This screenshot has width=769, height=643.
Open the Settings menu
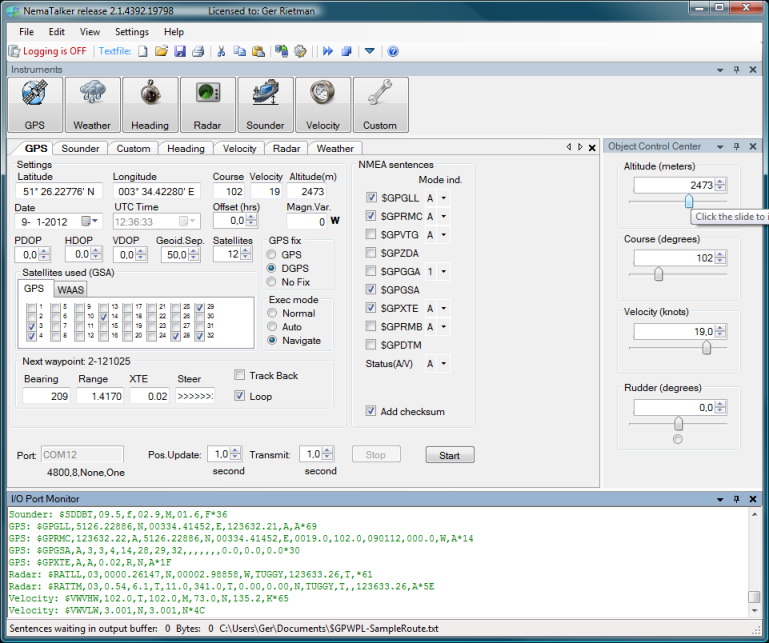(x=131, y=32)
